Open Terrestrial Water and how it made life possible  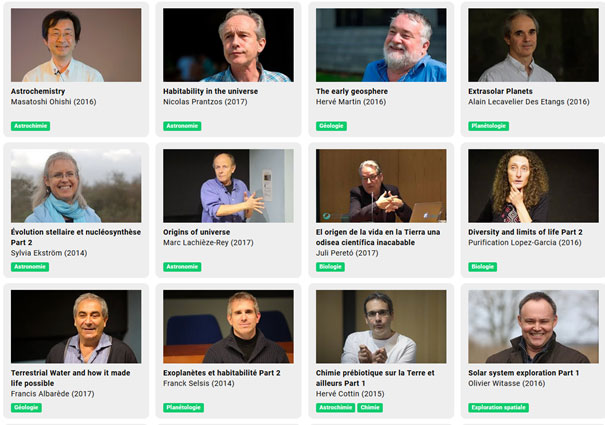70,378
